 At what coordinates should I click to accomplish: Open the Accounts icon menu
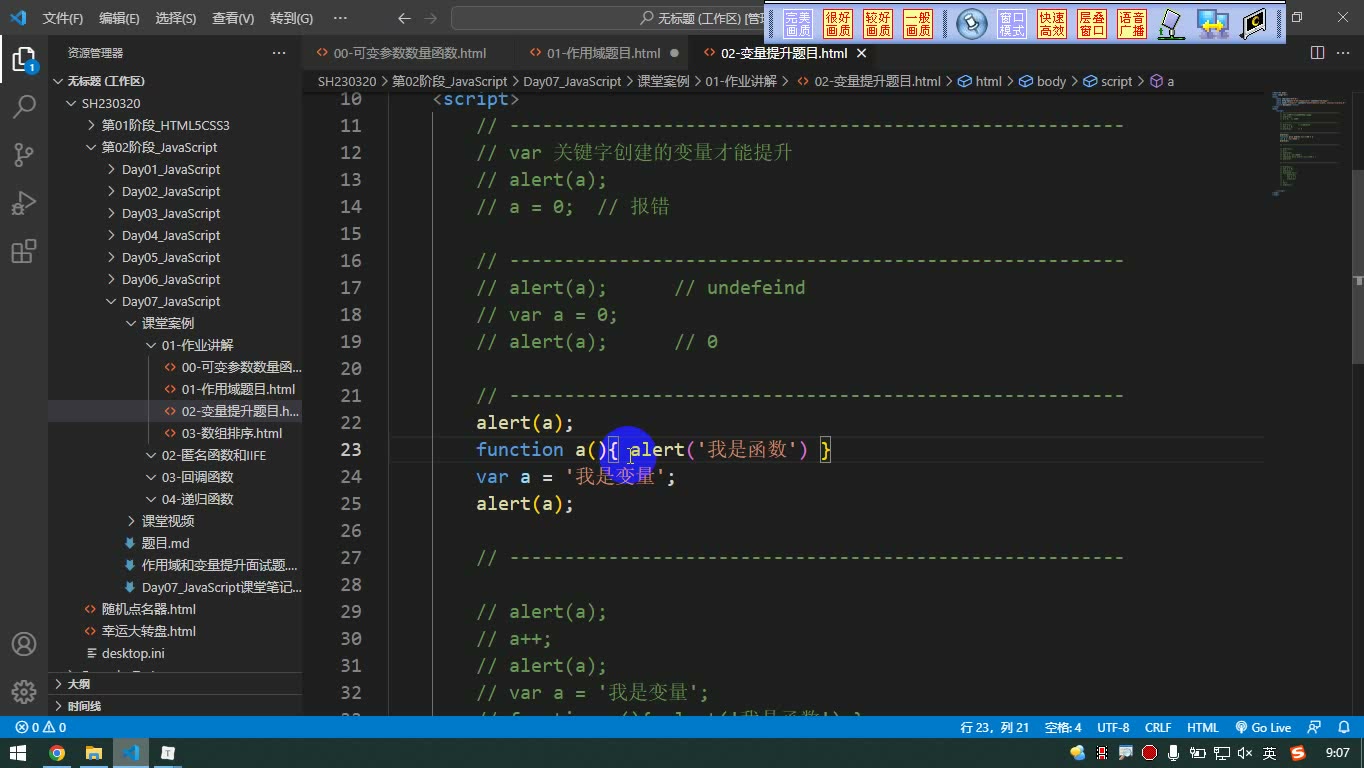(24, 644)
